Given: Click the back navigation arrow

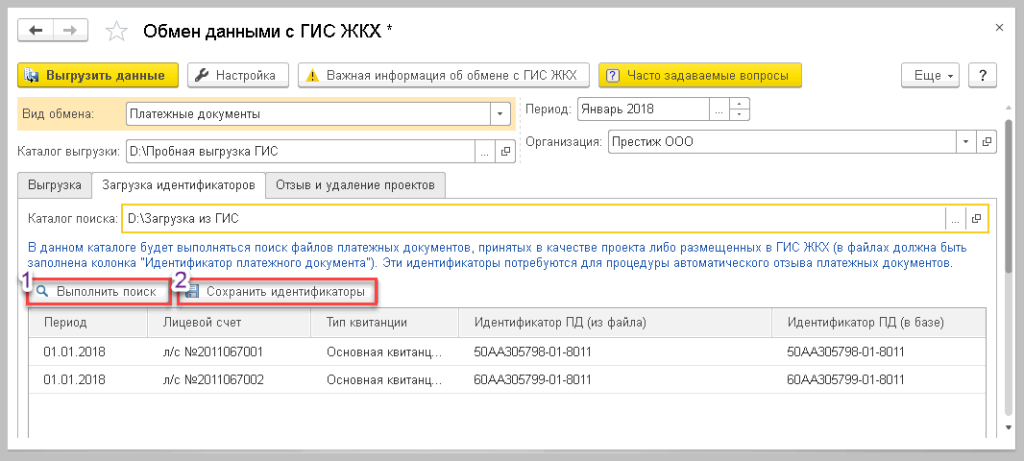Looking at the screenshot, I should (x=36, y=31).
